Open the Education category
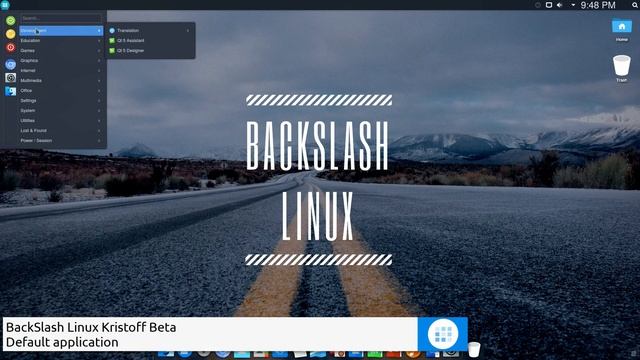 (61, 41)
